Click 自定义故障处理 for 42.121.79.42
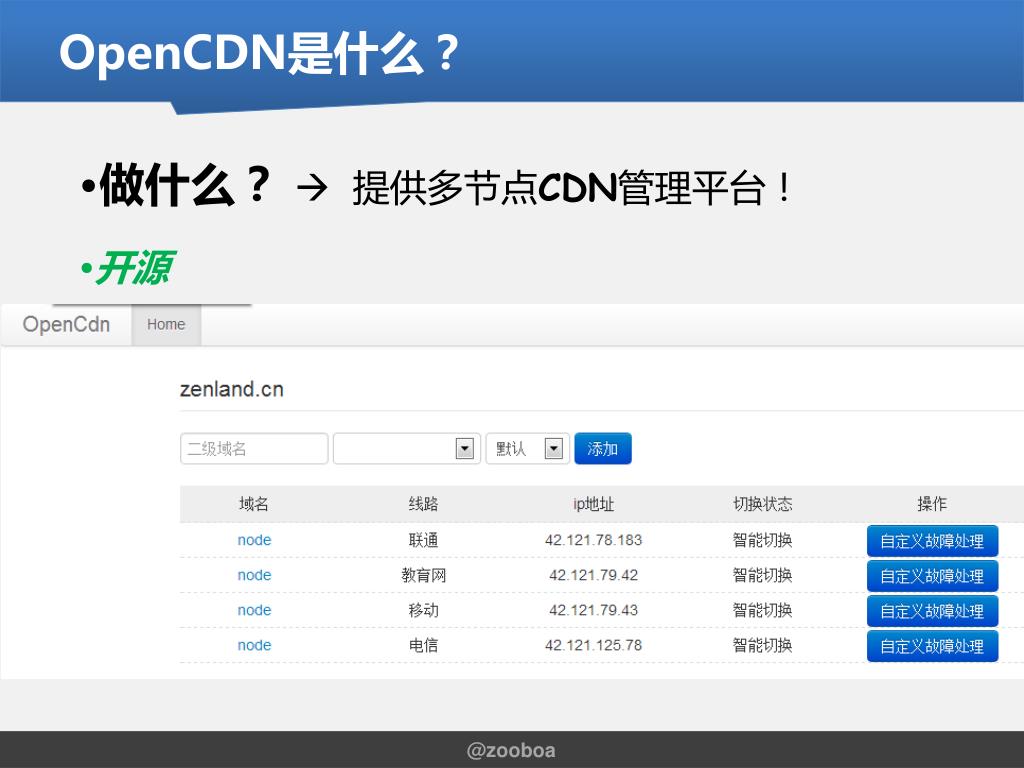The height and width of the screenshot is (768, 1024). click(932, 576)
